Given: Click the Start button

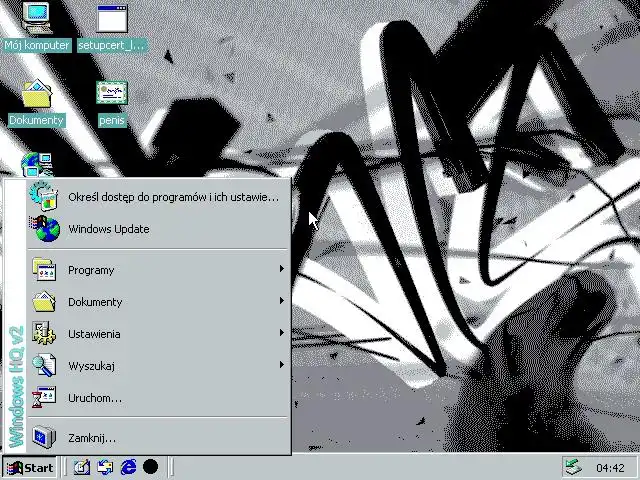Looking at the screenshot, I should pyautogui.click(x=29, y=467).
